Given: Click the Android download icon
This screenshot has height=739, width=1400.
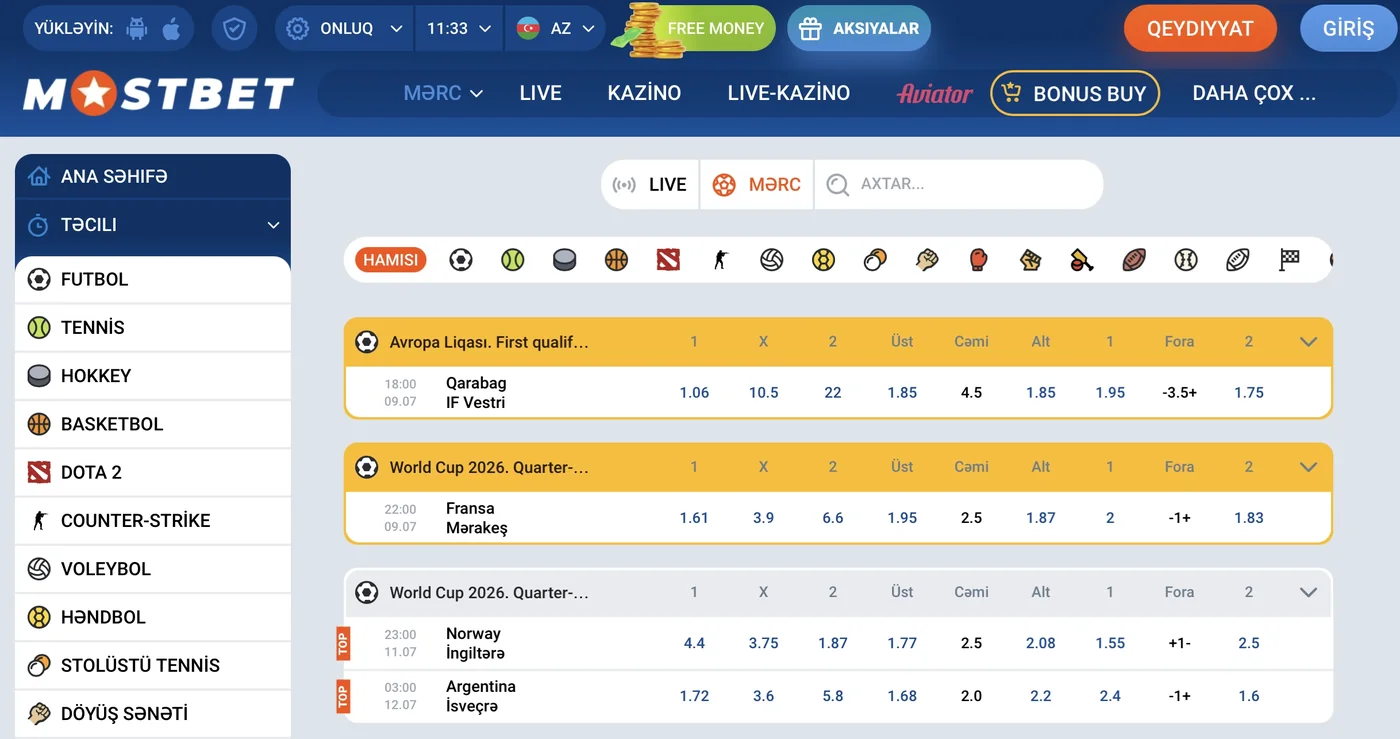Looking at the screenshot, I should pyautogui.click(x=137, y=28).
